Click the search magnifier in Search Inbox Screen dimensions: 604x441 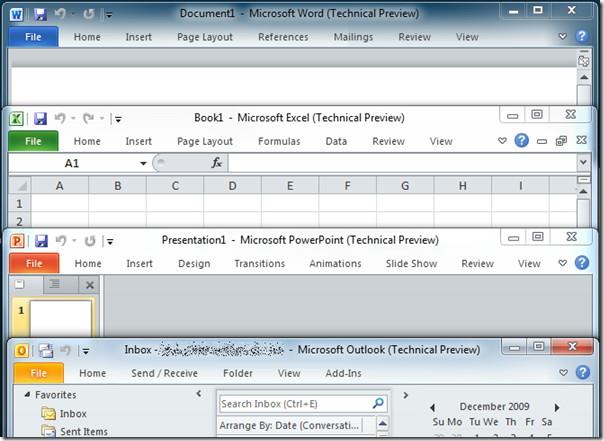pyautogui.click(x=378, y=404)
